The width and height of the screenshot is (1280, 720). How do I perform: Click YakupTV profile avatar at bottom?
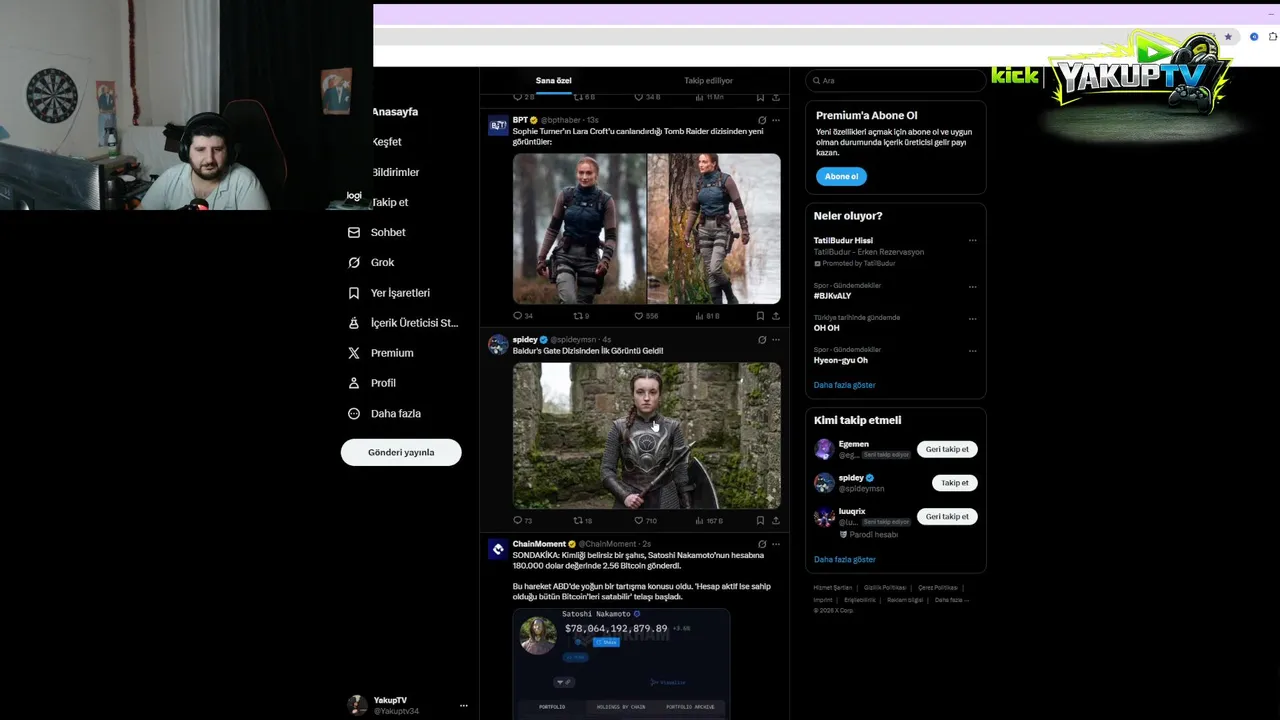point(357,705)
